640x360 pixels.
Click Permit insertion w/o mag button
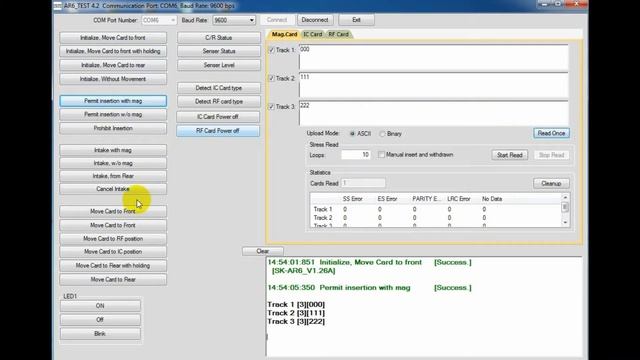[113, 115]
